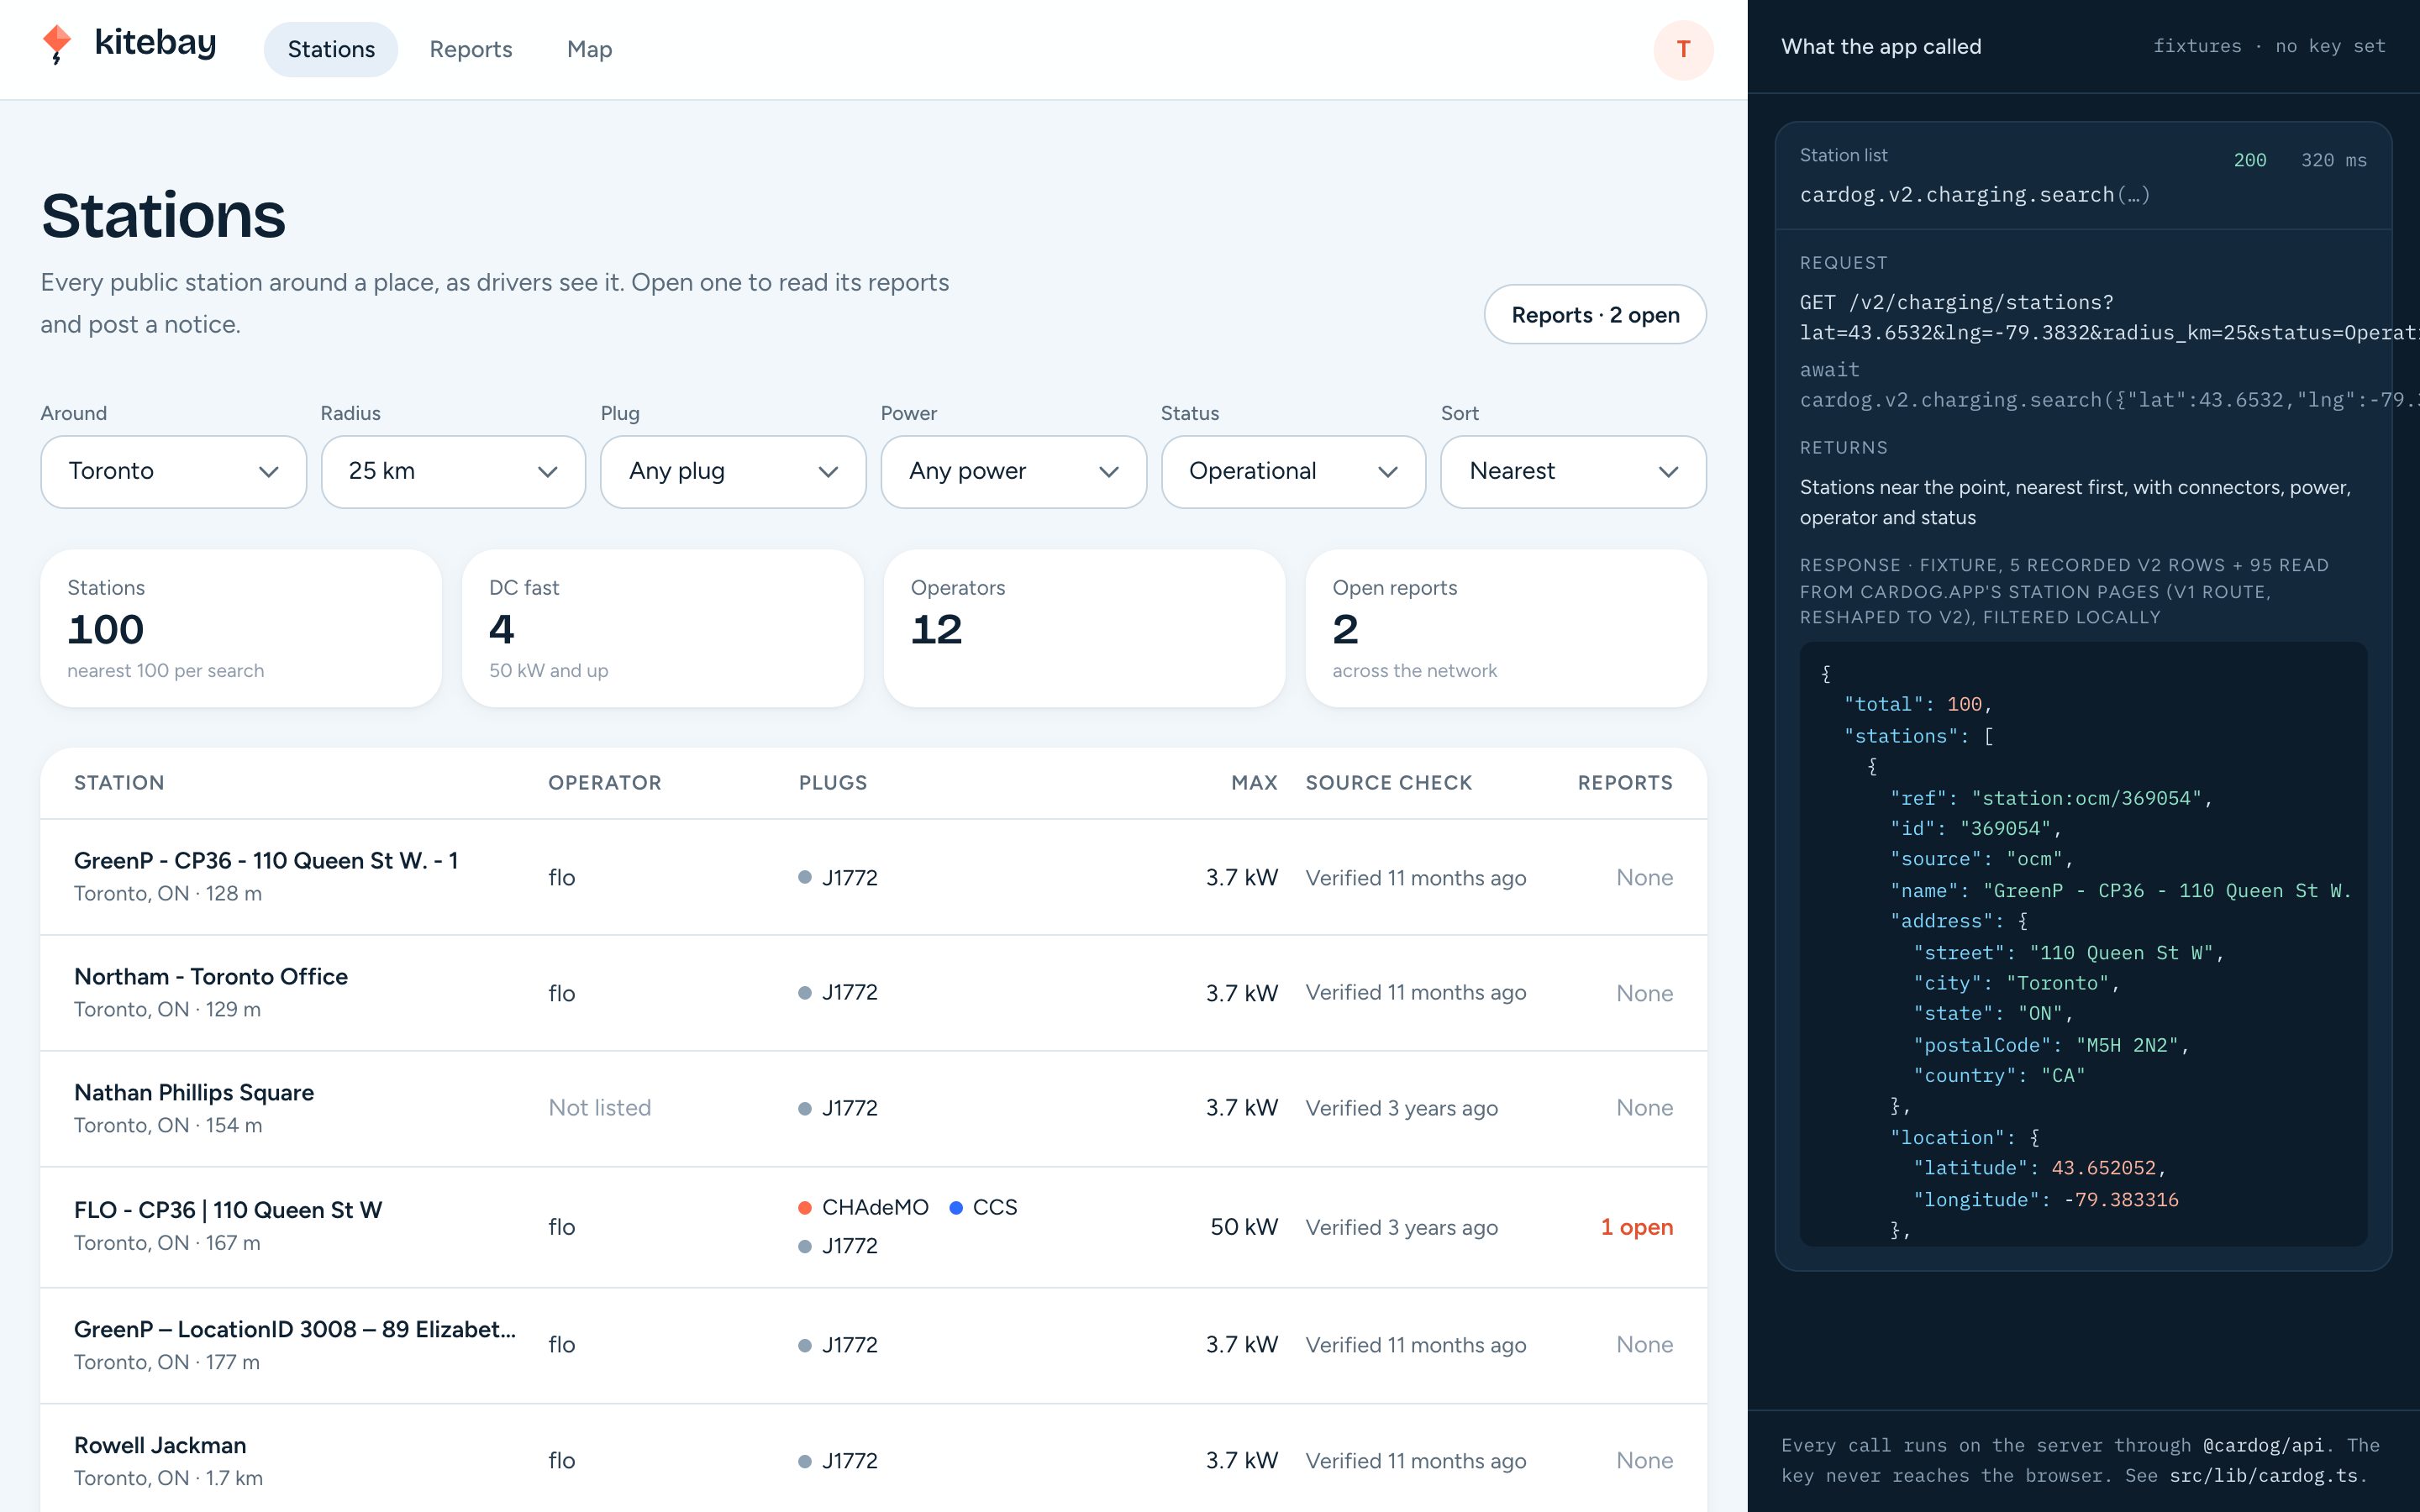Open the user avatar labeled T

click(x=1683, y=49)
